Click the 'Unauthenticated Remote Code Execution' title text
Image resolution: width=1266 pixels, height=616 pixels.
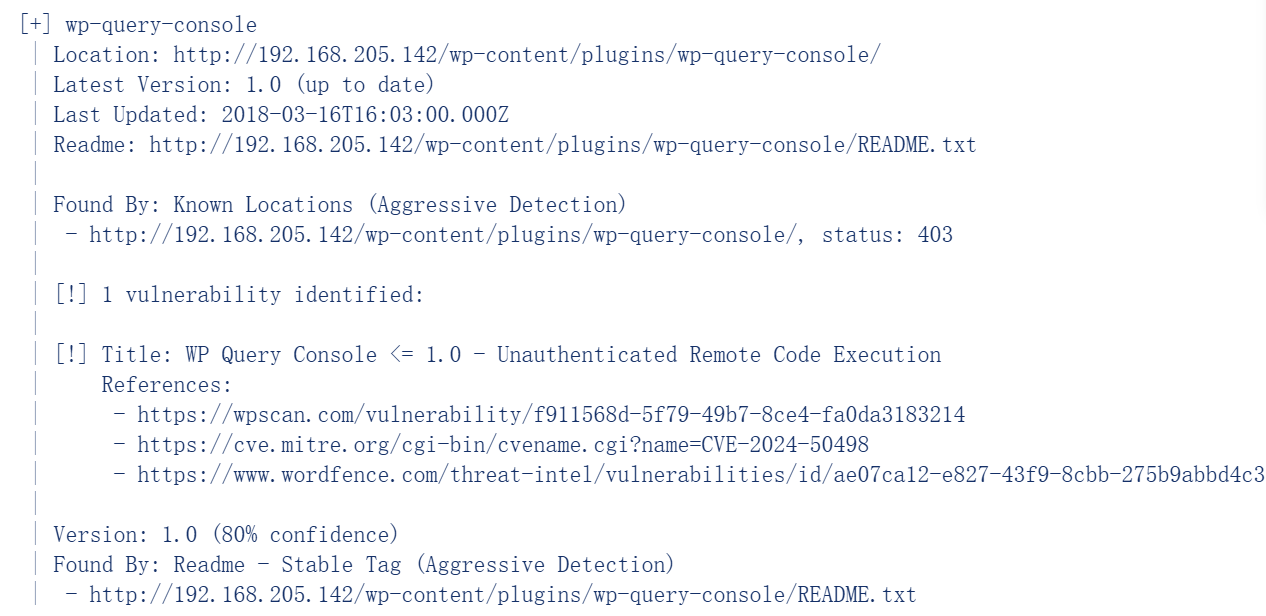tap(719, 355)
